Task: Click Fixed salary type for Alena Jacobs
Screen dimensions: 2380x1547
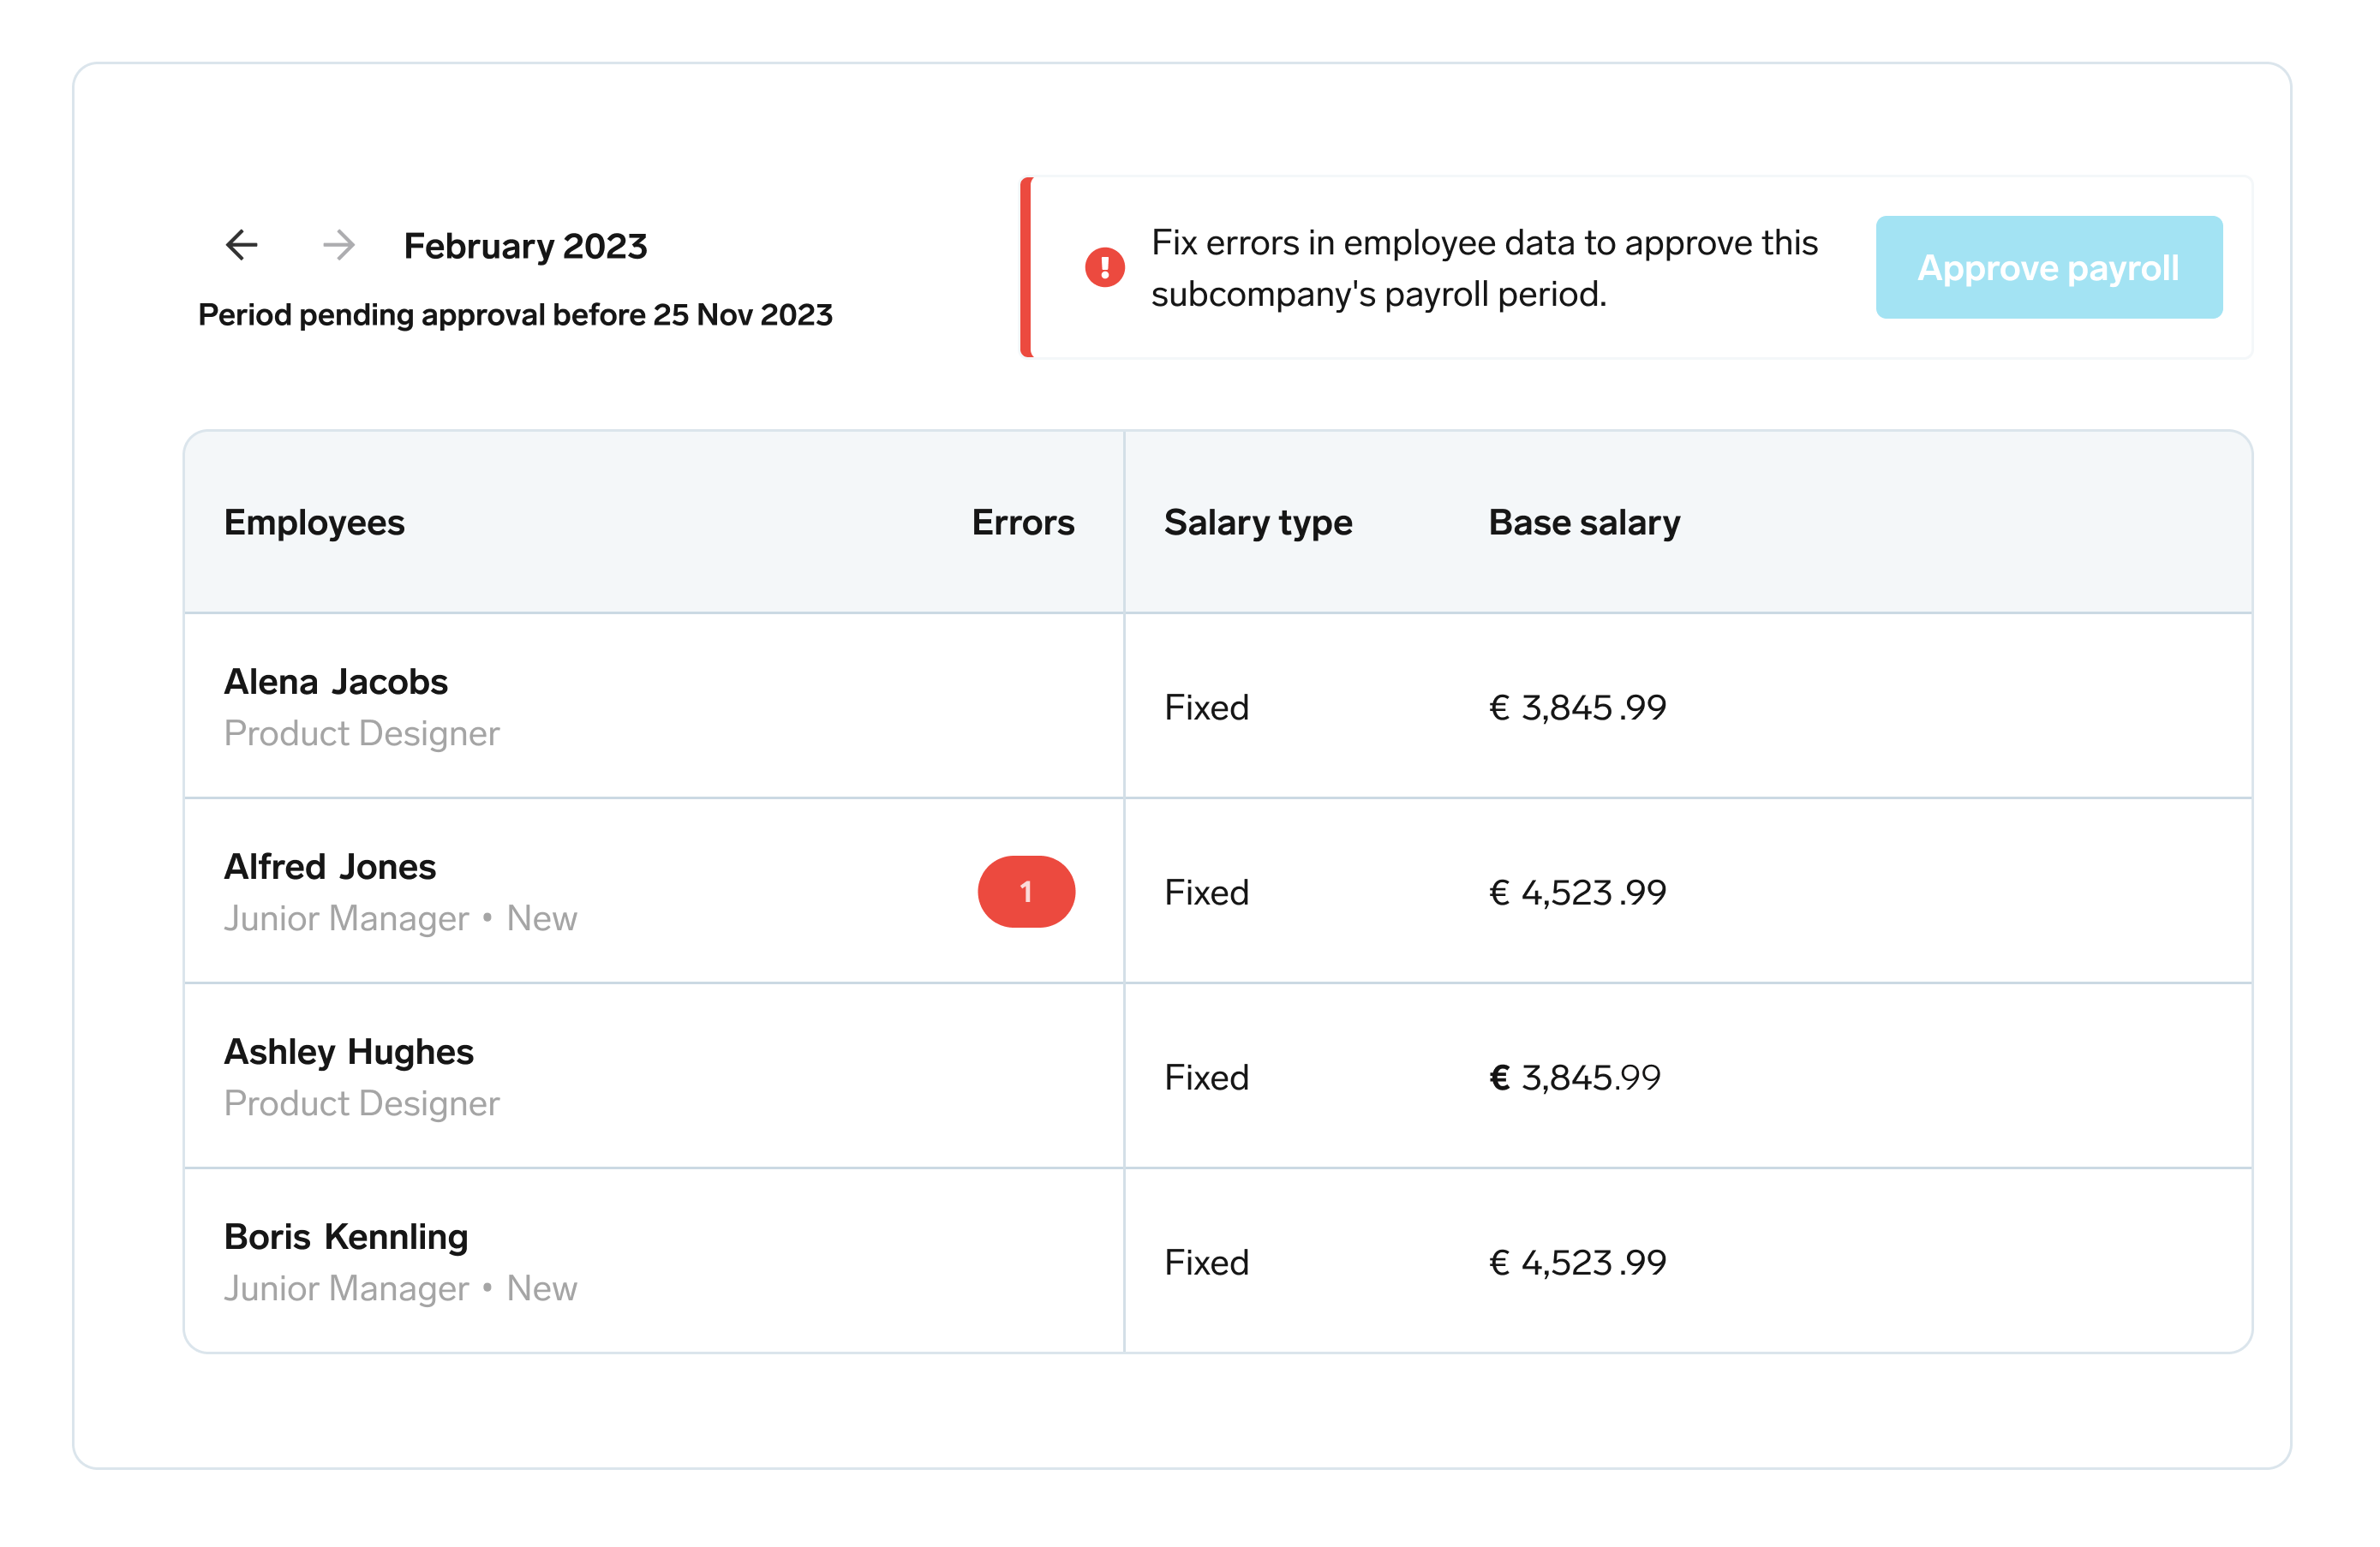Action: click(1207, 708)
